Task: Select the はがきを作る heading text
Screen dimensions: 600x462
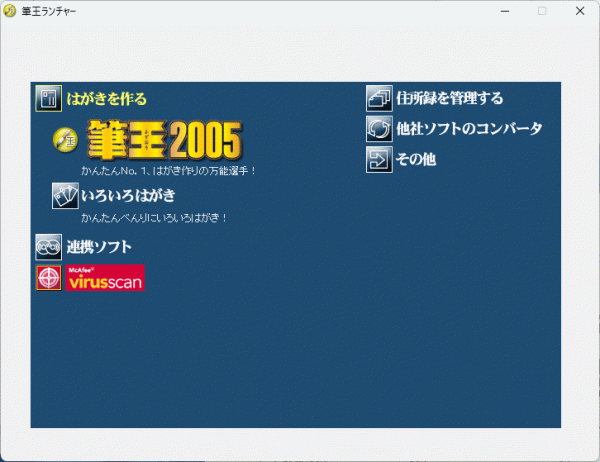Action: 106,99
